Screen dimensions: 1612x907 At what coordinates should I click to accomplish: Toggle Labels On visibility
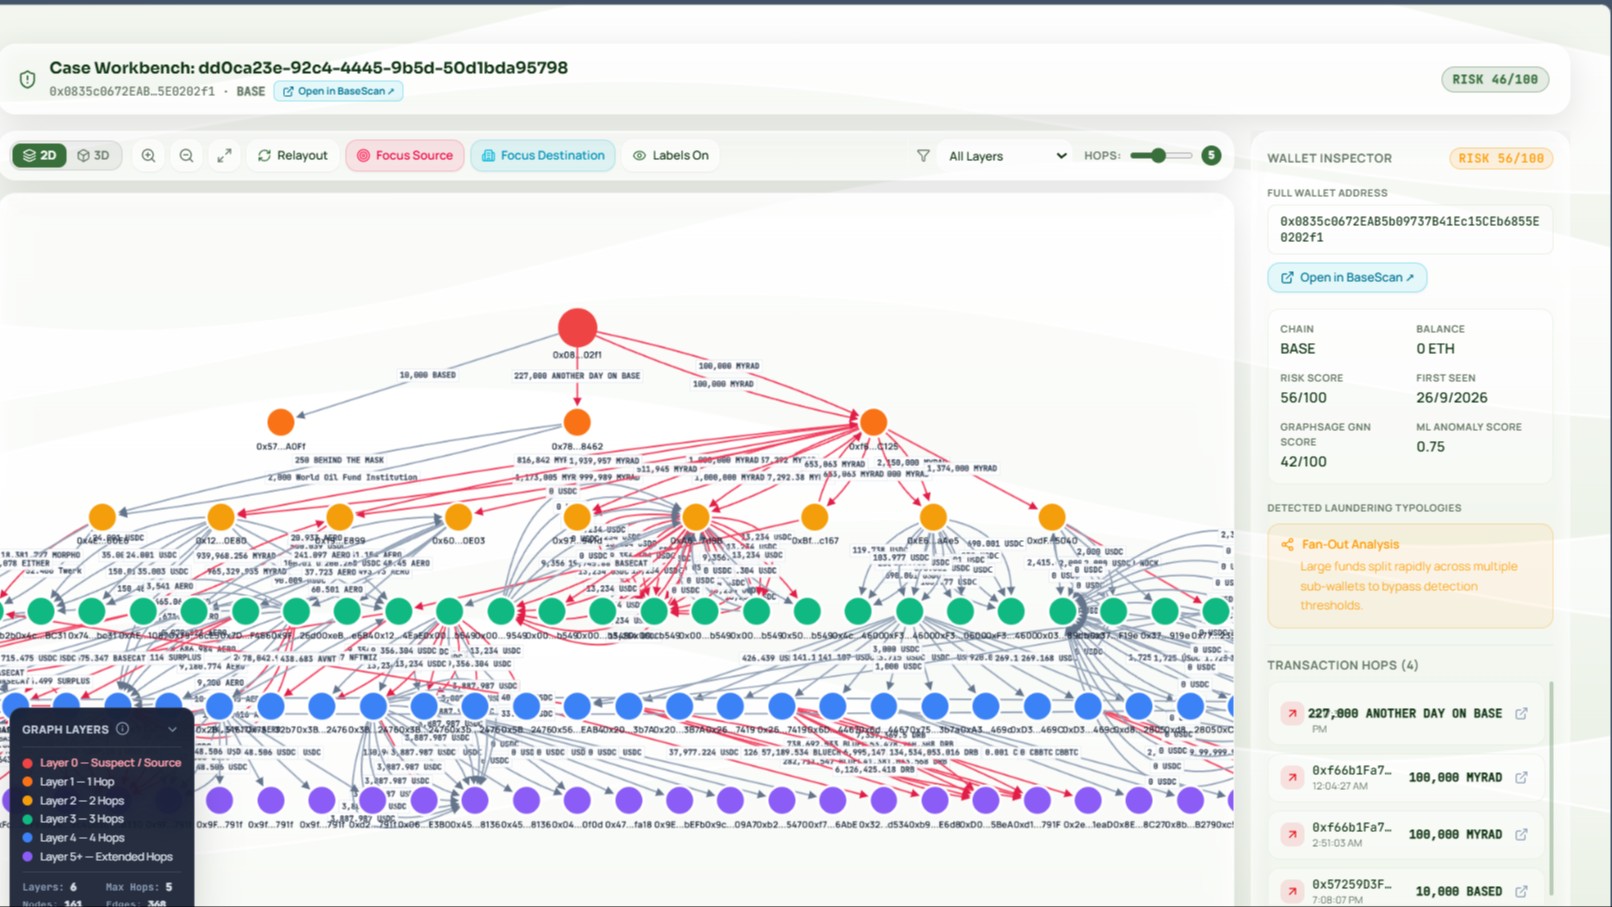click(x=671, y=156)
